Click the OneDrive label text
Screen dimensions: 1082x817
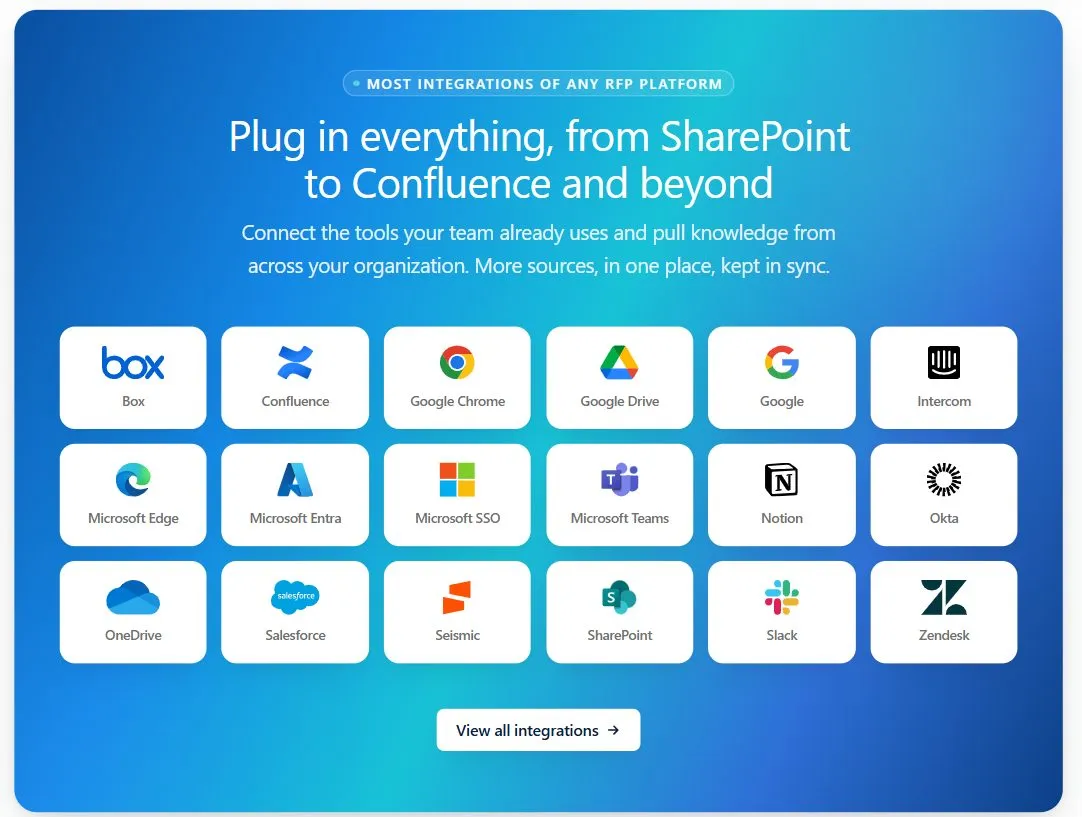click(x=133, y=636)
